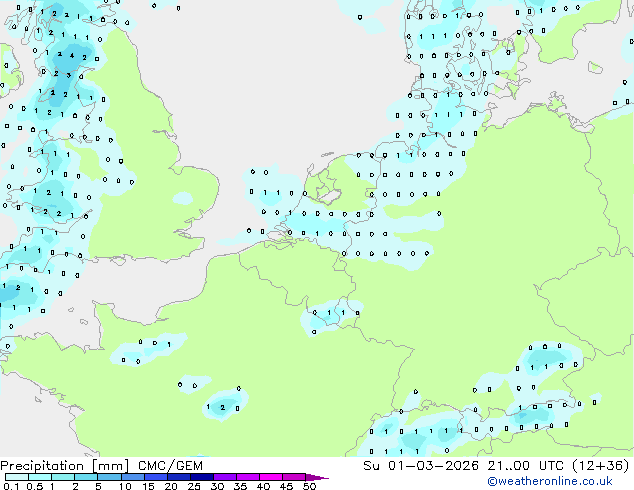Click the '50' legend scale label

click(309, 486)
